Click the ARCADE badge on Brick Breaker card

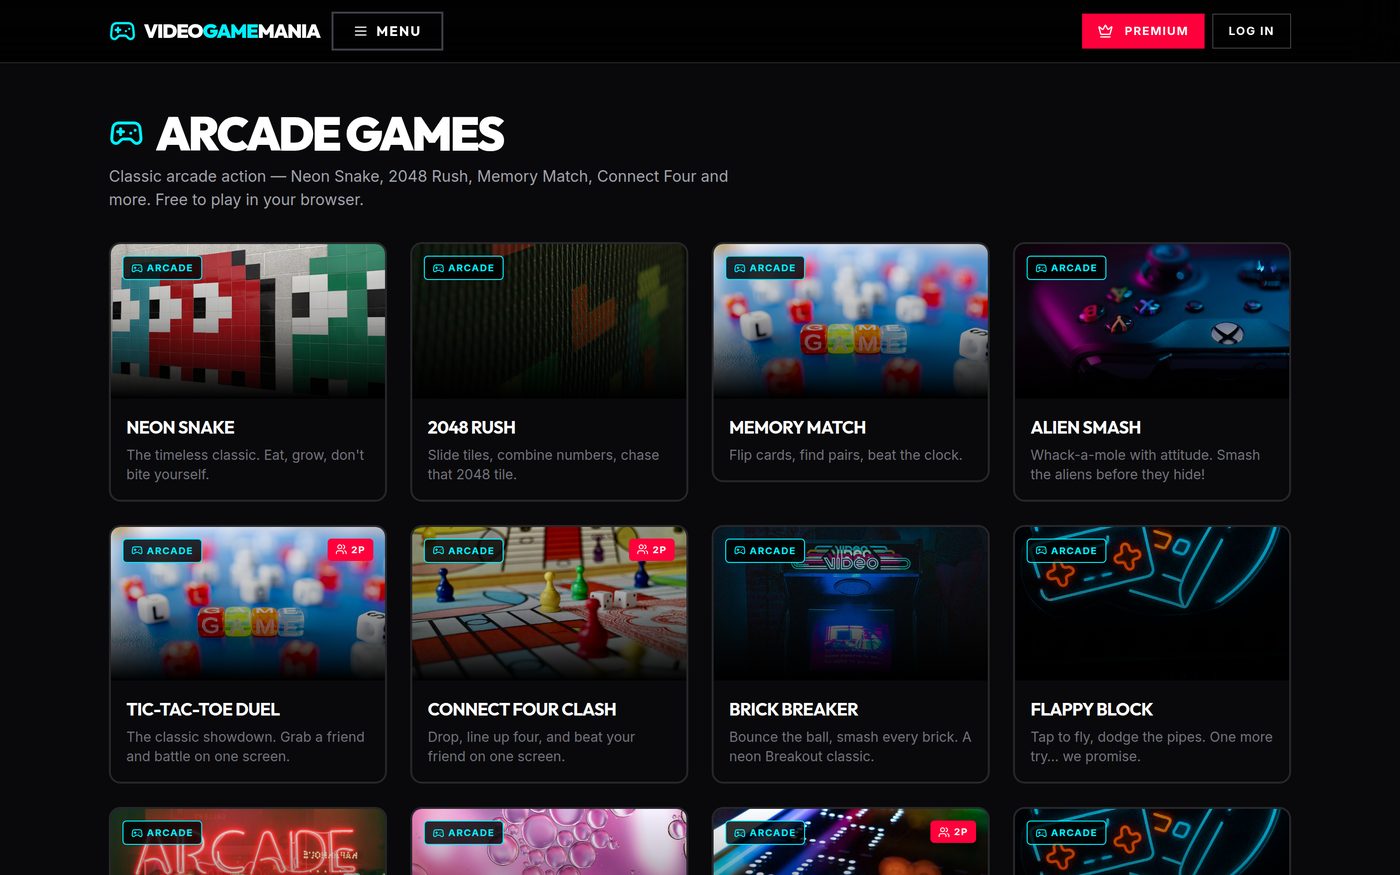click(765, 551)
